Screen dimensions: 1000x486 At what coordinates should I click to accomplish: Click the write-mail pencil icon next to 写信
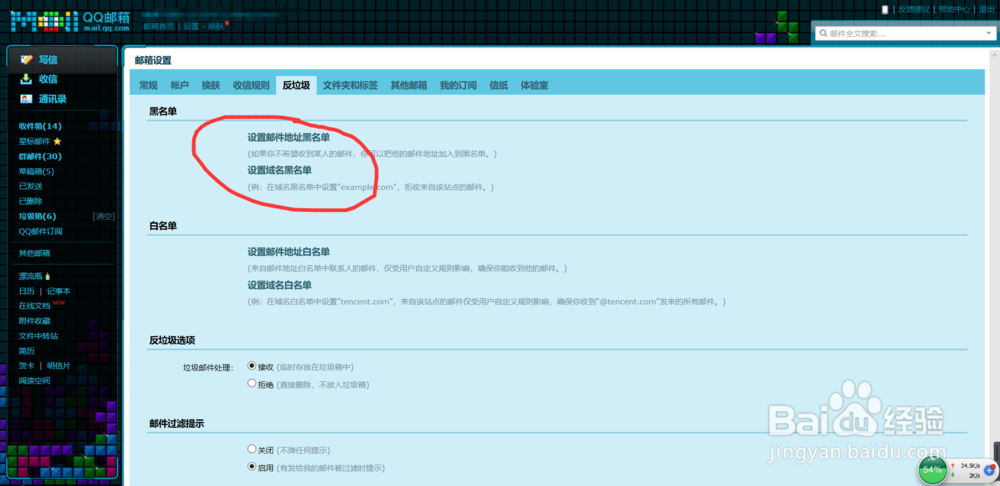pos(26,59)
